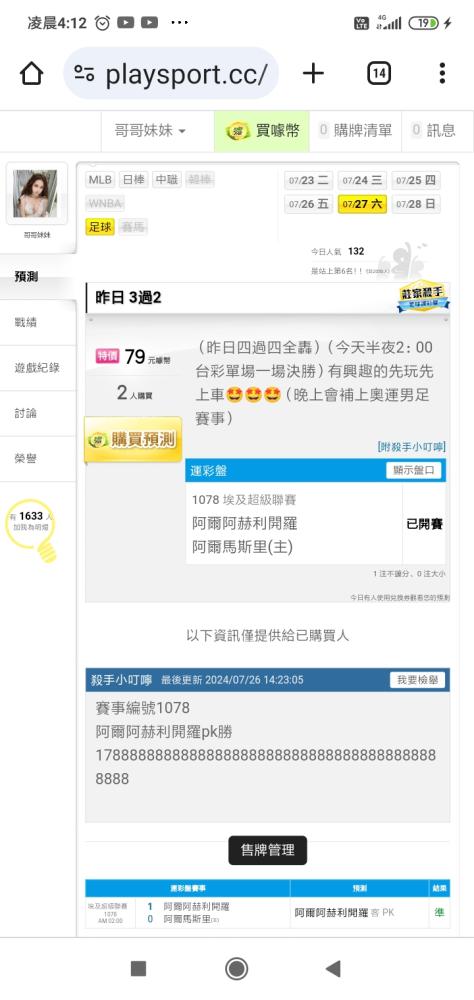Switch to the 遊戲紀錄 sidebar tab

tap(38, 368)
